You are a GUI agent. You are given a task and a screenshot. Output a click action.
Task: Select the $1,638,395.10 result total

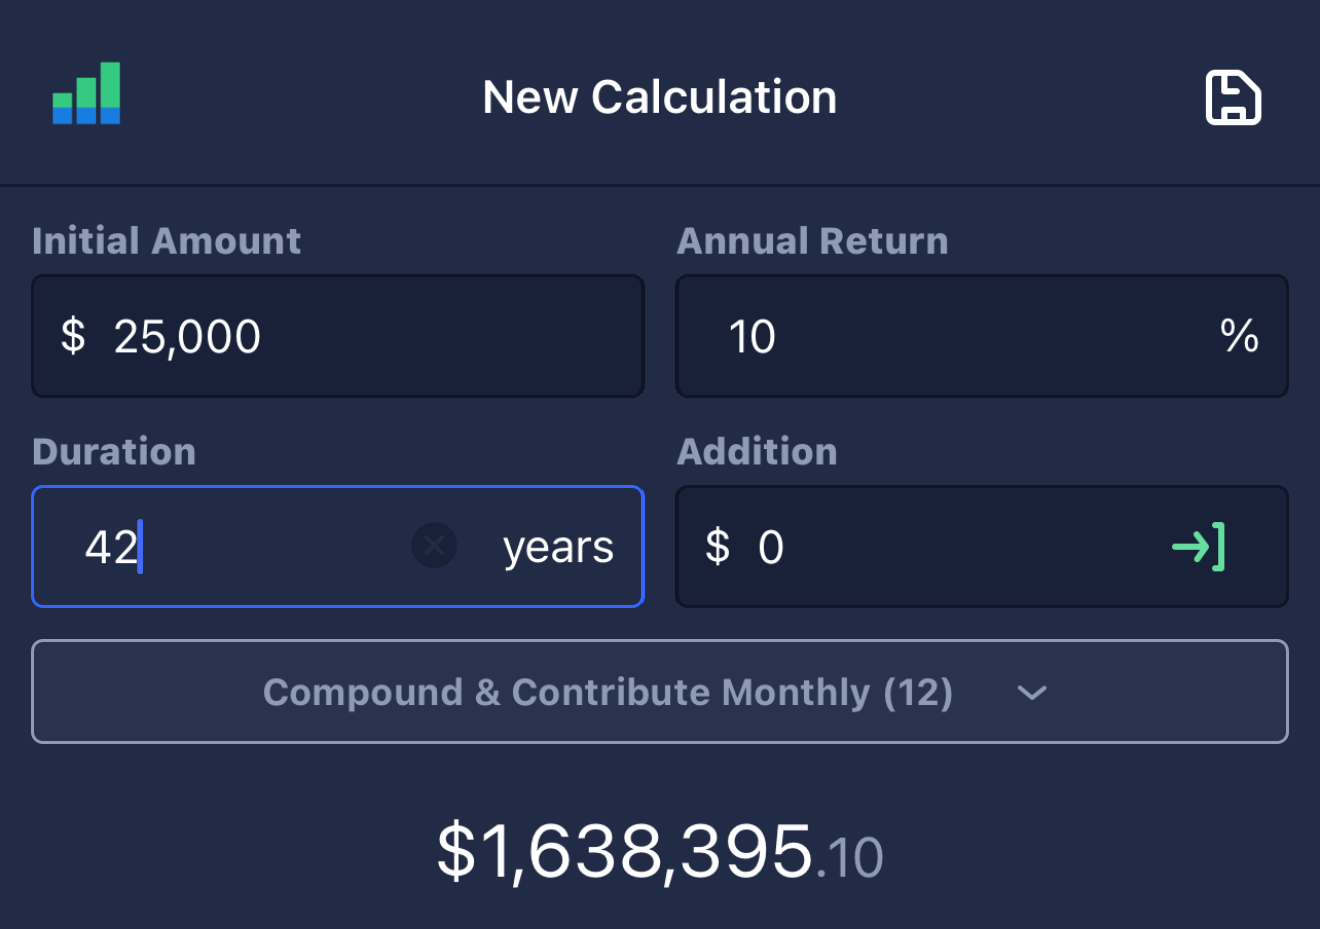click(x=660, y=852)
